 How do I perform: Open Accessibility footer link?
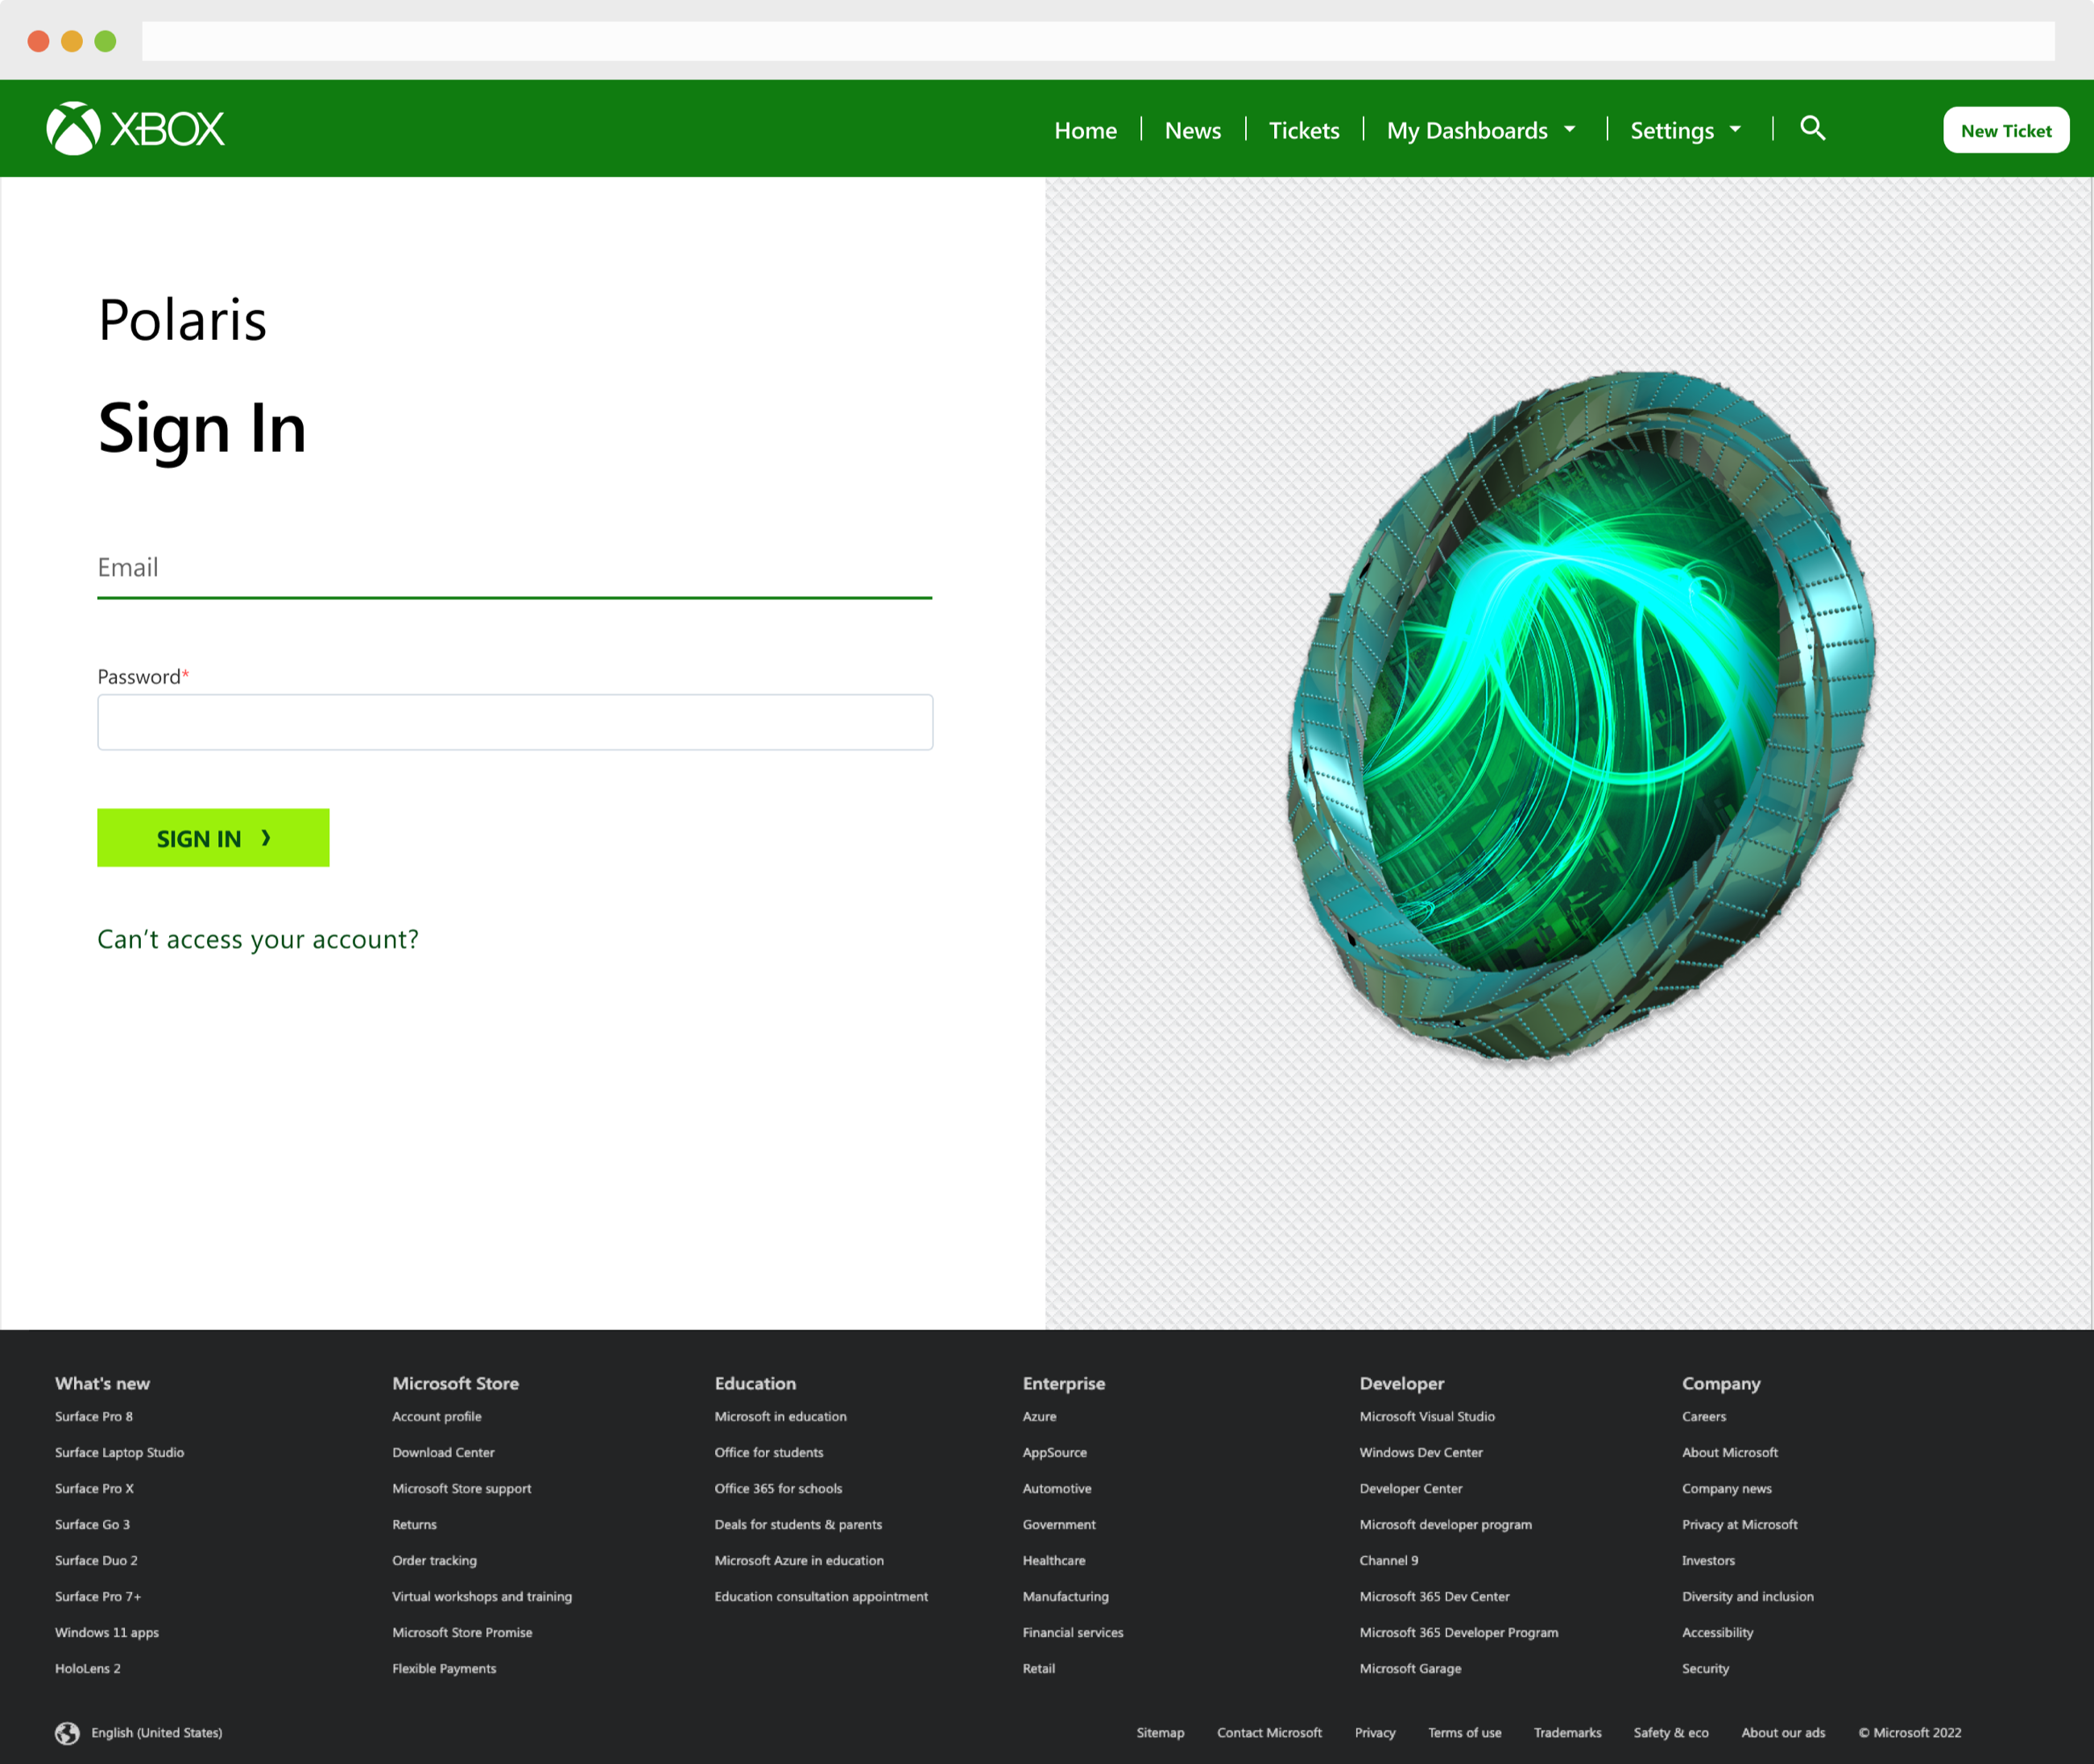tap(1718, 1633)
